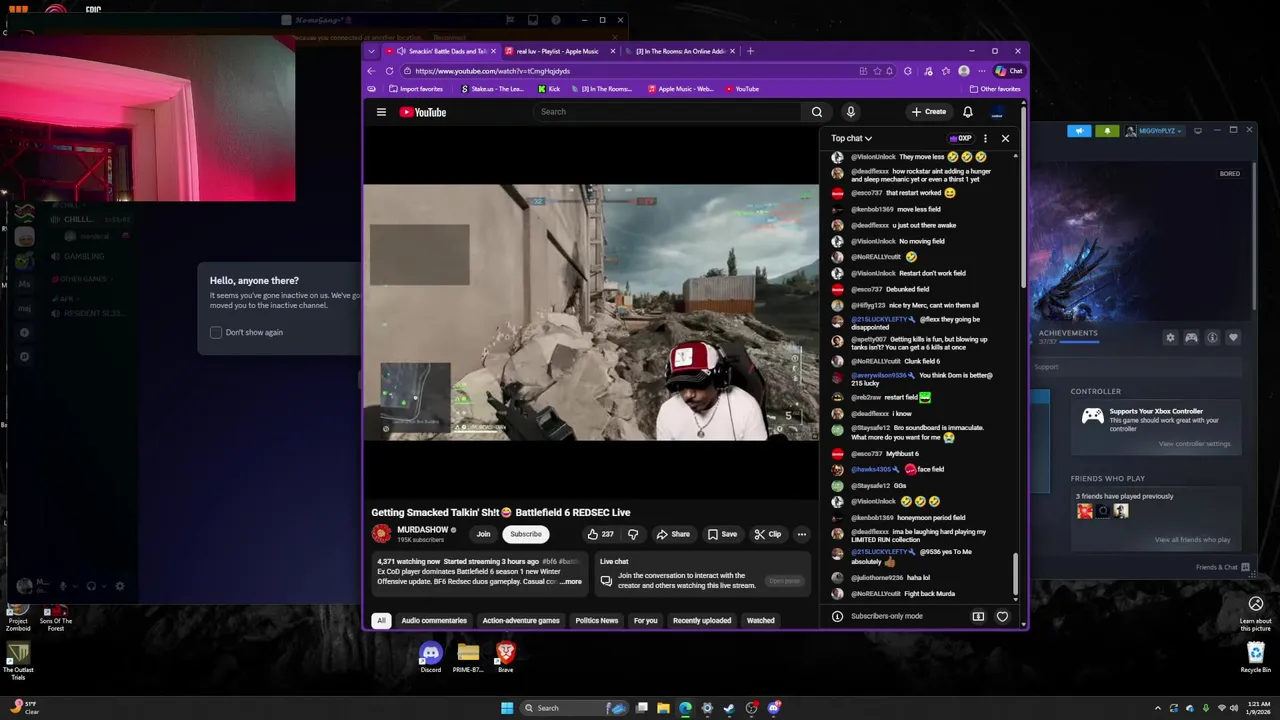
Task: Open YouTube account avatar menu
Action: (997, 112)
